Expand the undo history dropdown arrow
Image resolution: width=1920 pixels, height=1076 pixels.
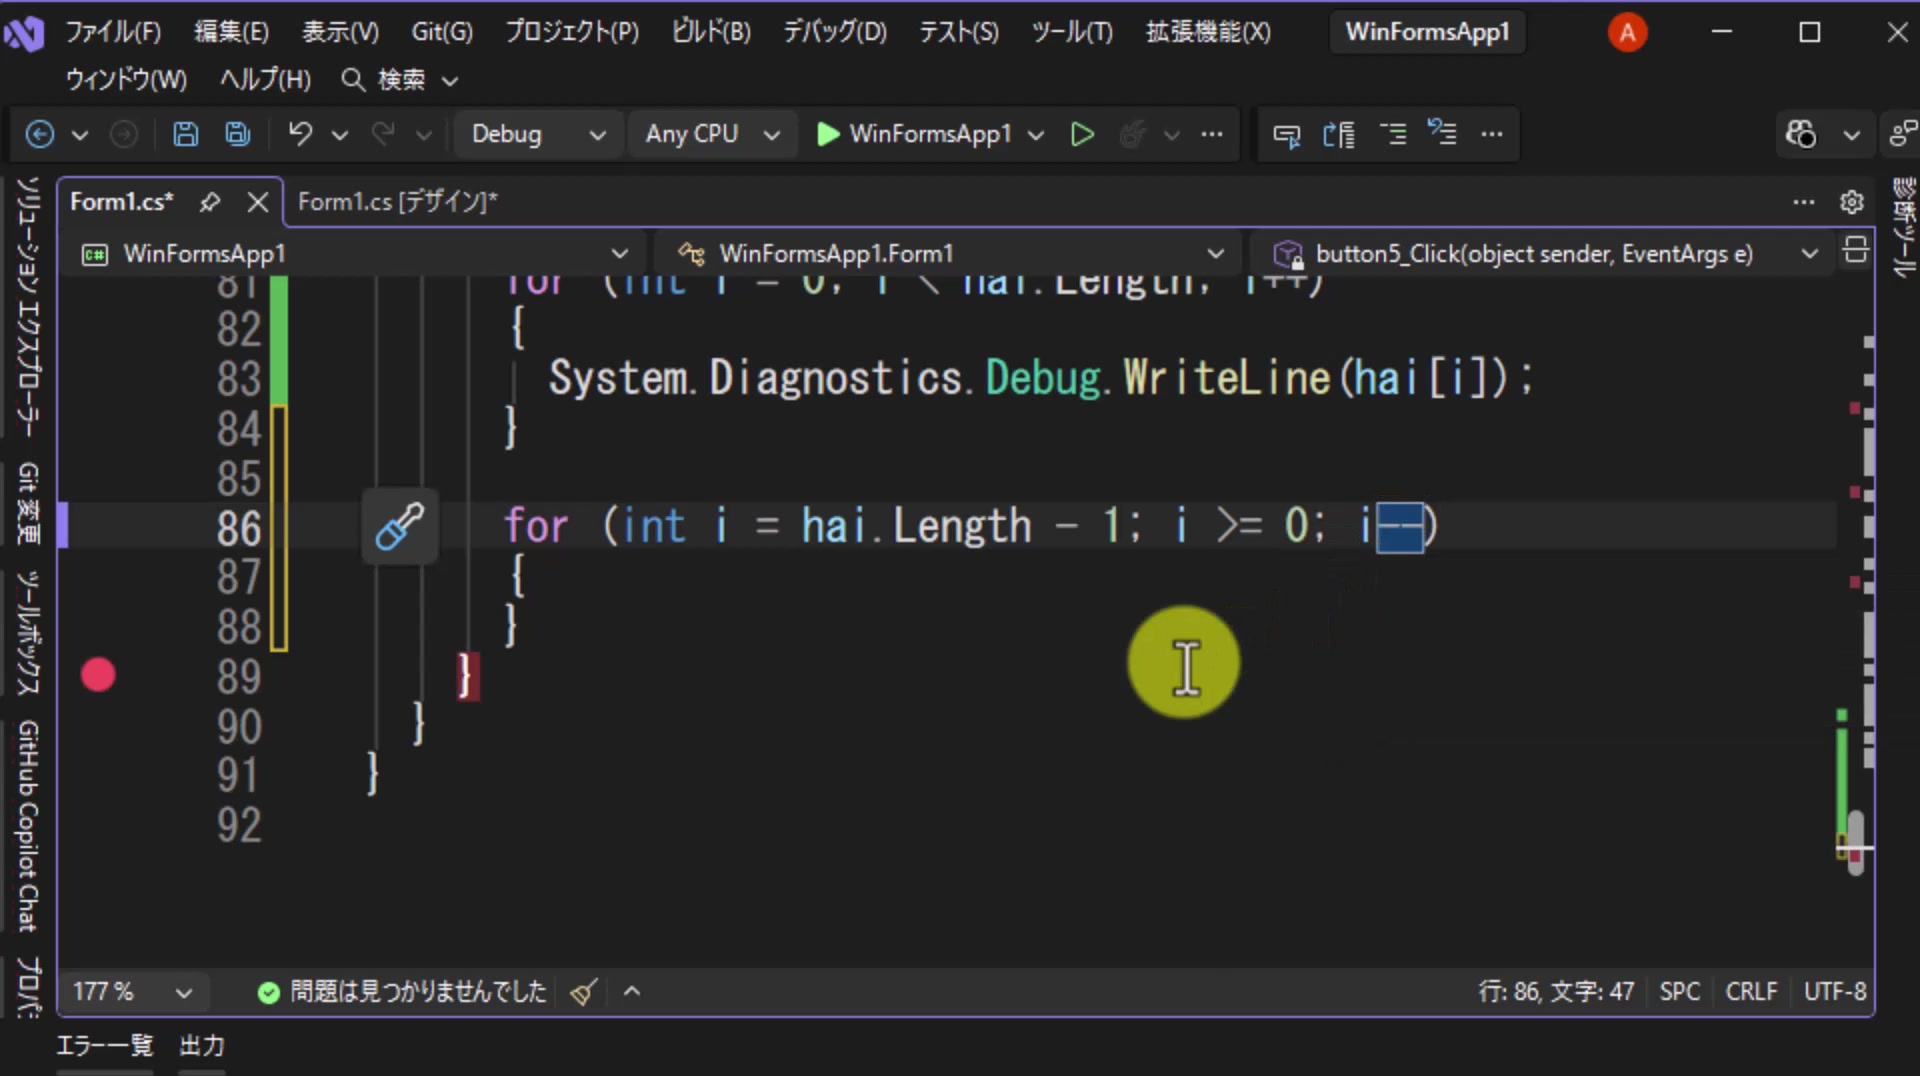coord(340,135)
